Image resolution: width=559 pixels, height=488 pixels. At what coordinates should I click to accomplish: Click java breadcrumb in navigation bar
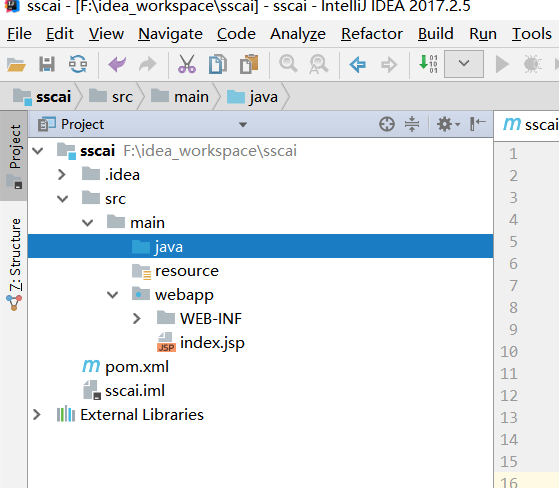pos(252,97)
